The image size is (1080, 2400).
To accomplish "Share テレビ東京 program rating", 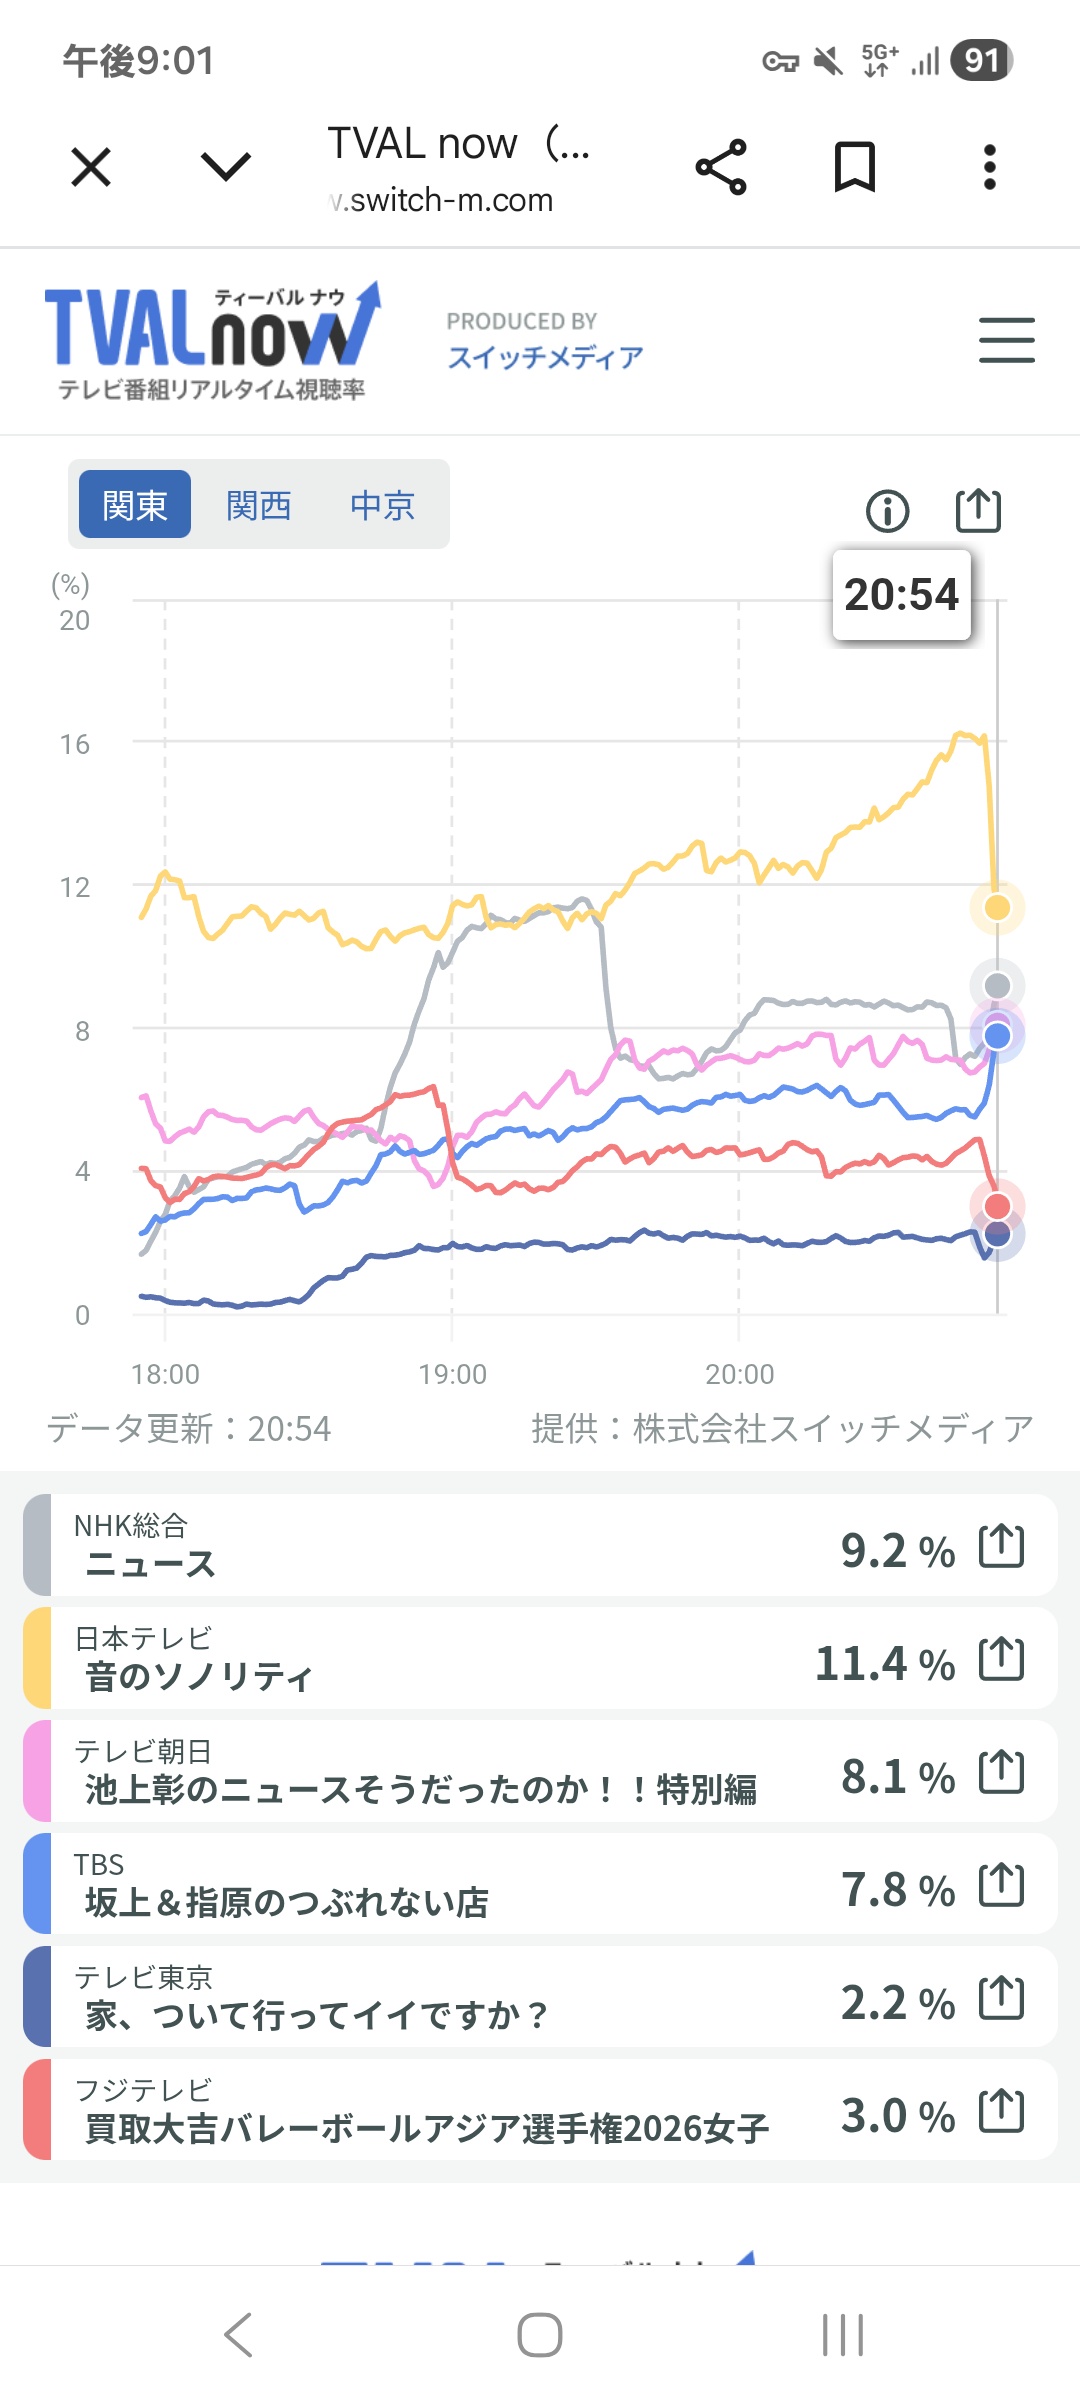I will 1001,1998.
